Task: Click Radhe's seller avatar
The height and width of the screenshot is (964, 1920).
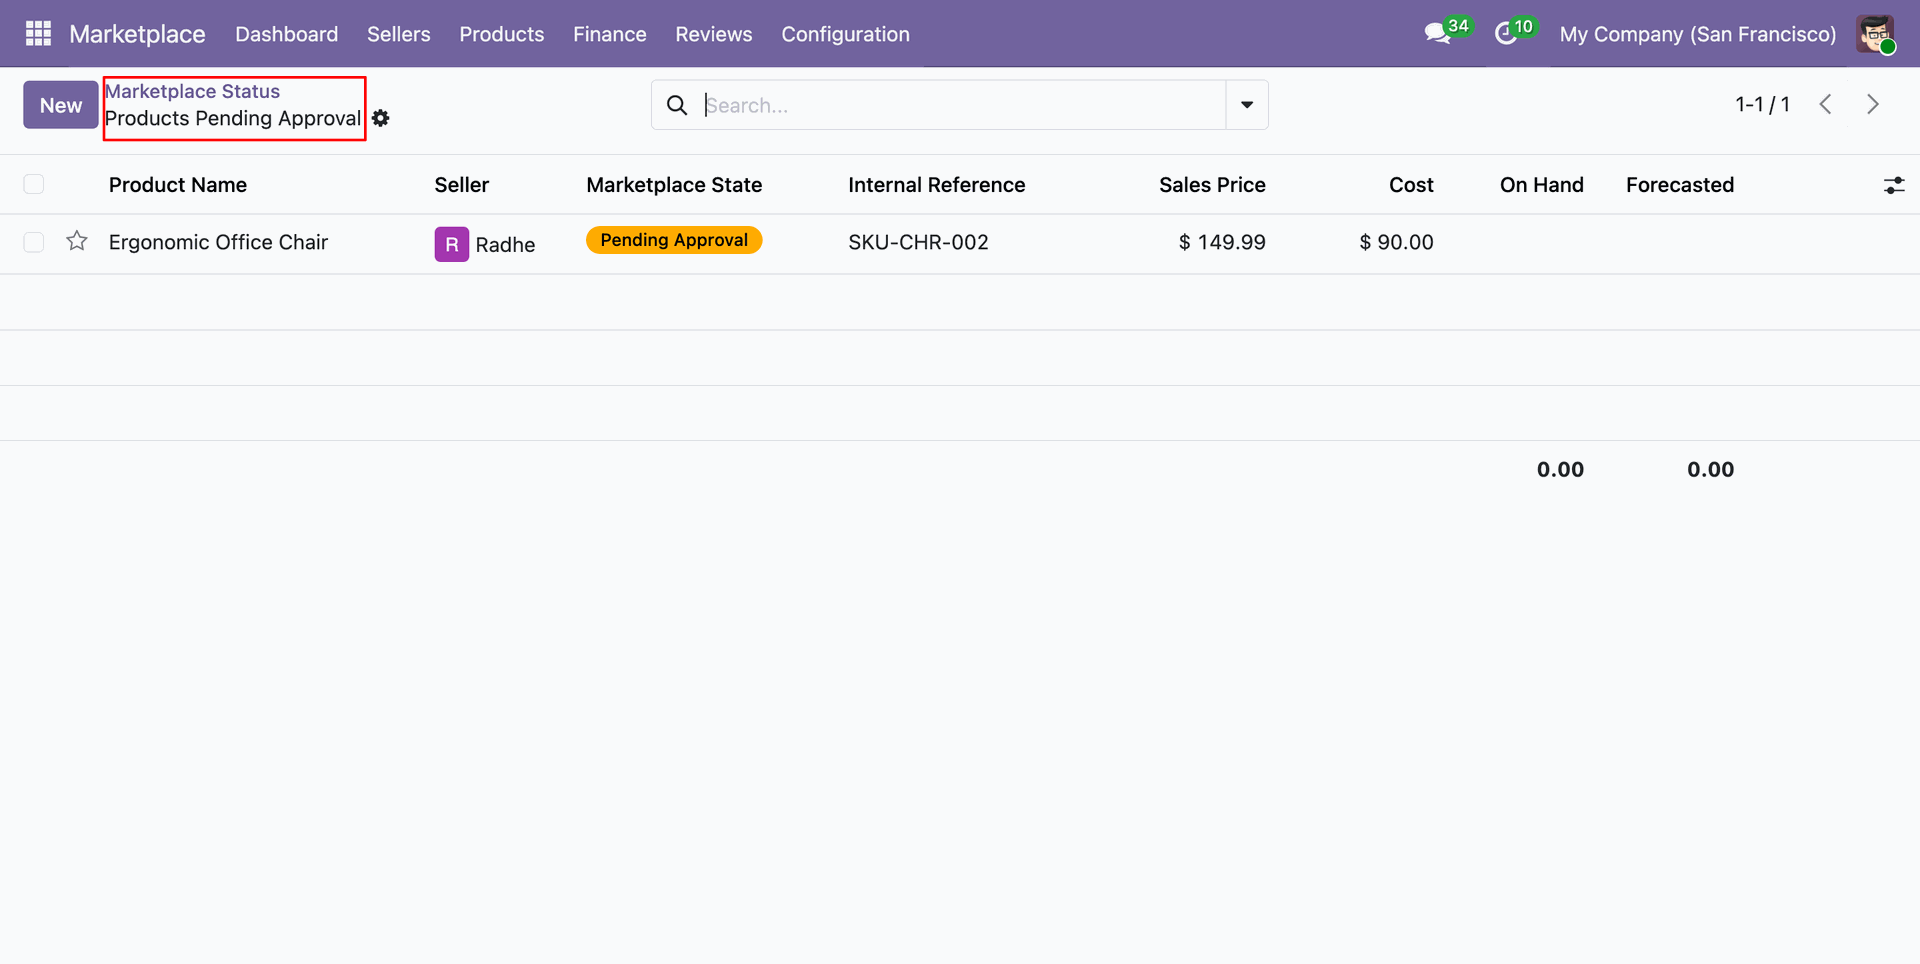Action: pyautogui.click(x=452, y=244)
